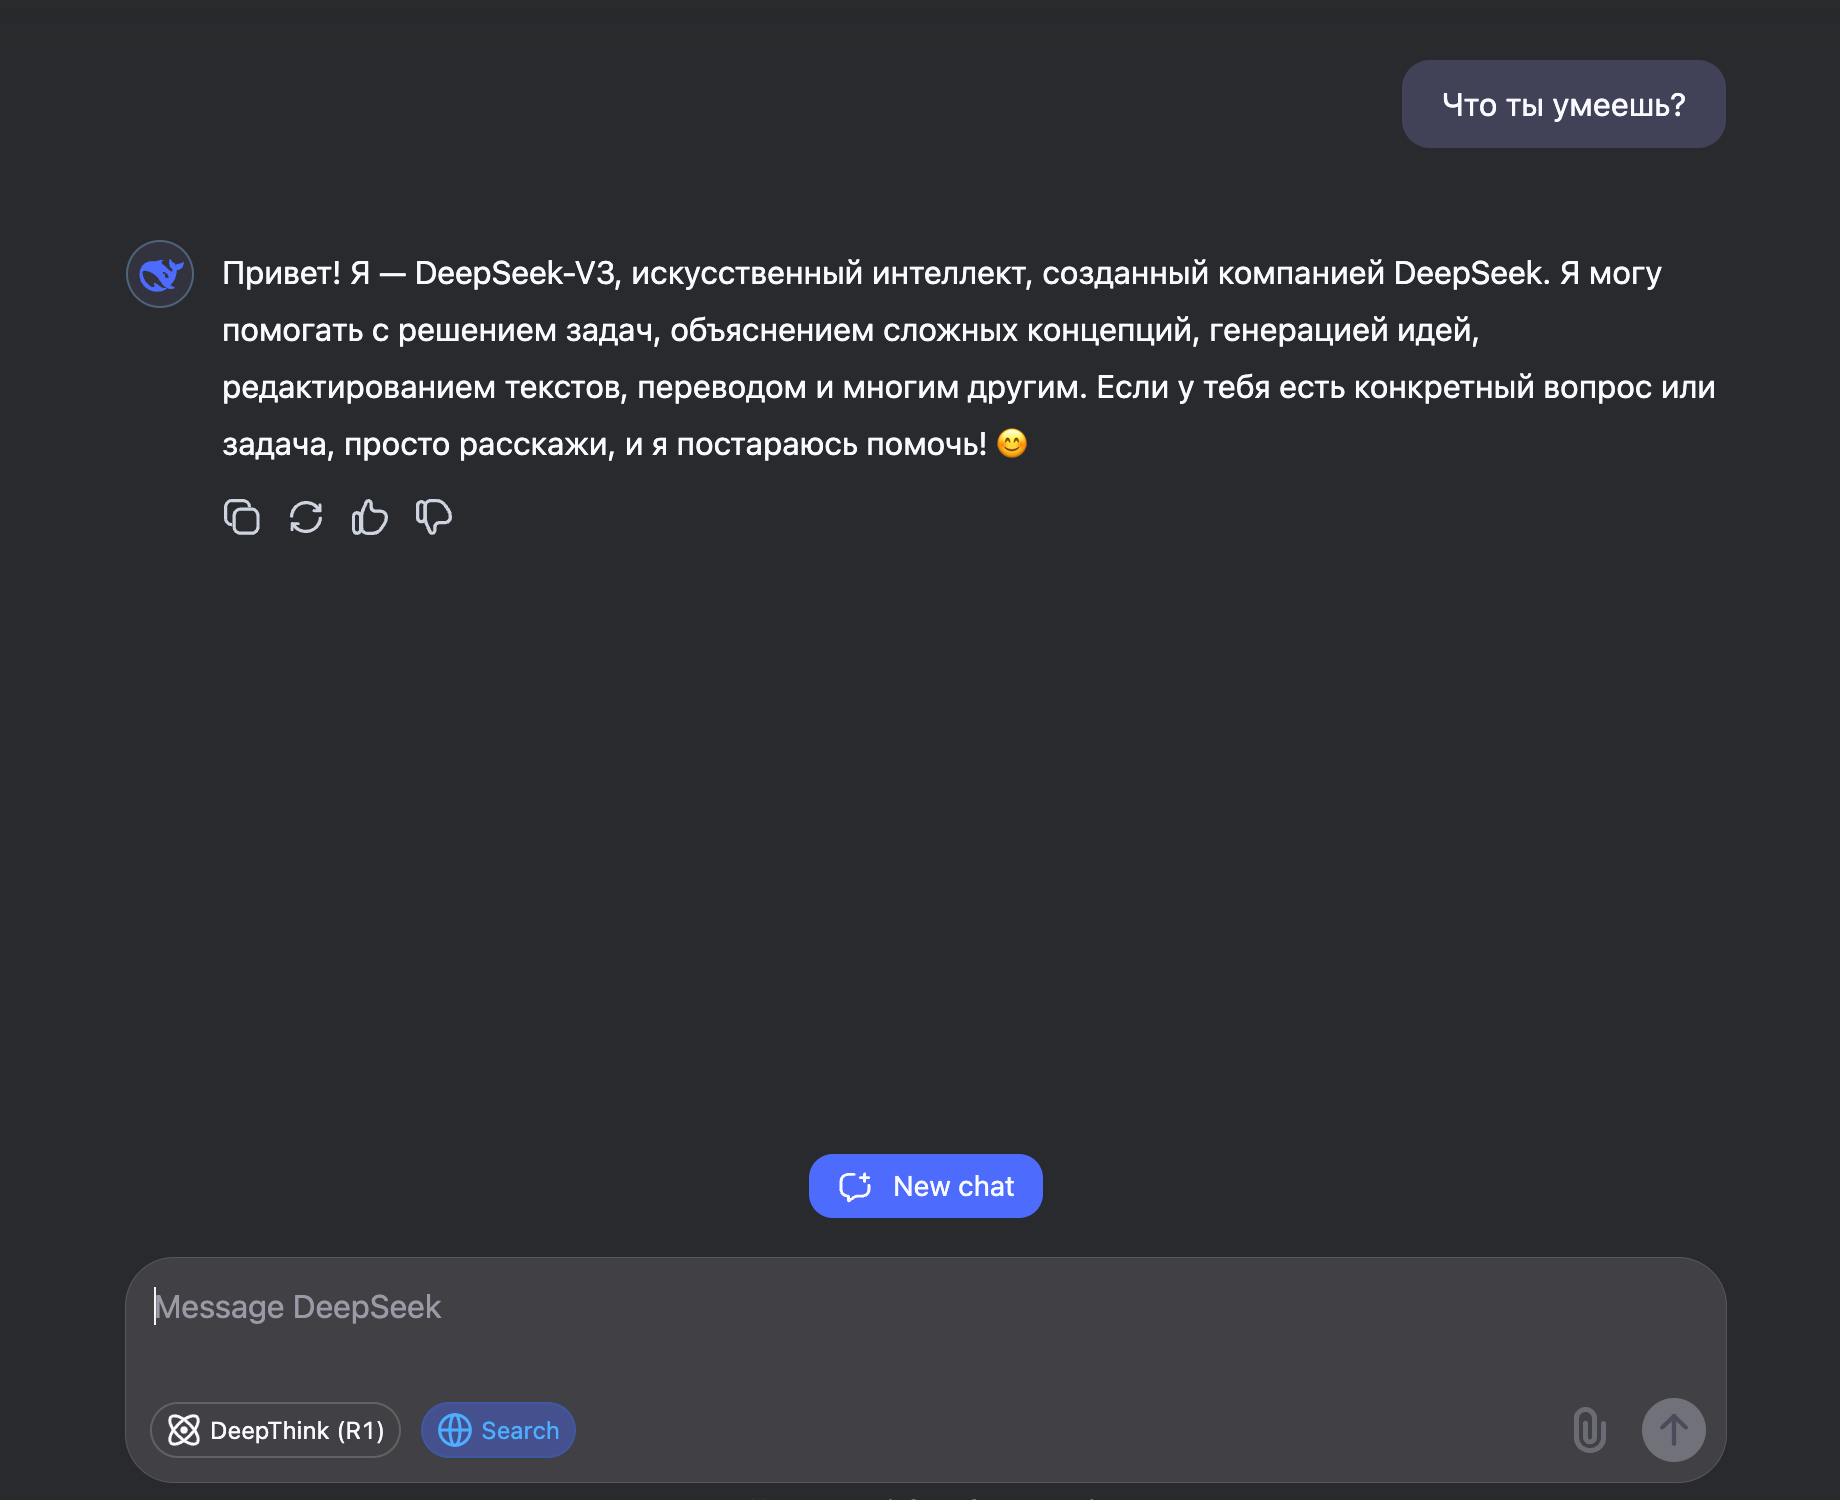1840x1500 pixels.
Task: Click the send arrow button
Action: click(1674, 1429)
